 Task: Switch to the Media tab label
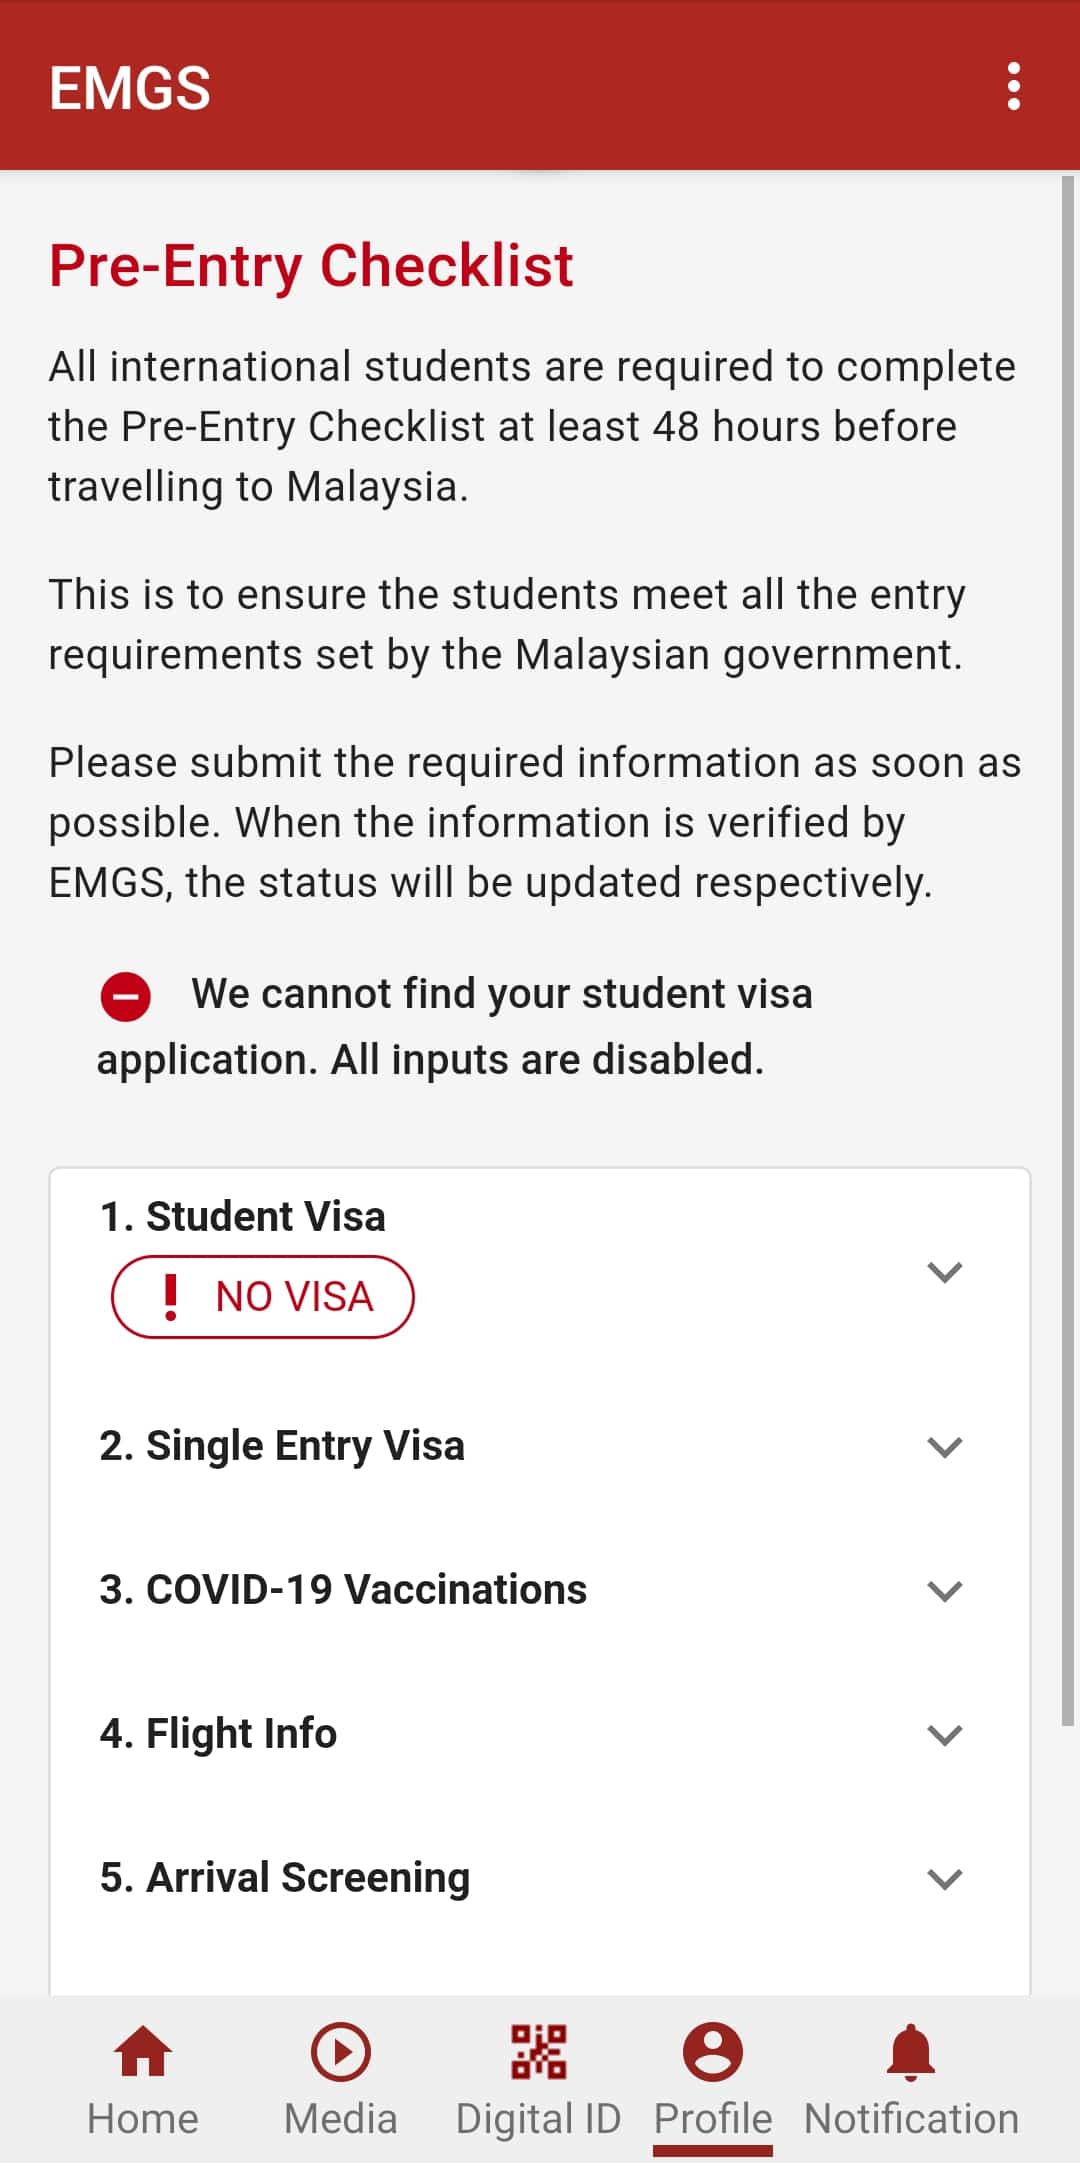click(340, 2119)
